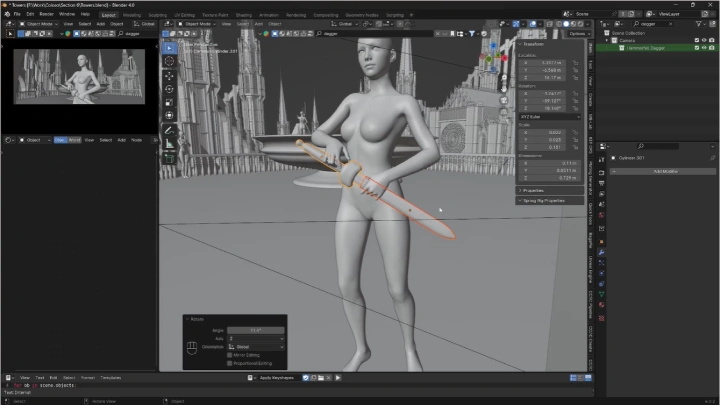
Task: Collapse the Camera collection tree arrow
Action: pos(607,40)
